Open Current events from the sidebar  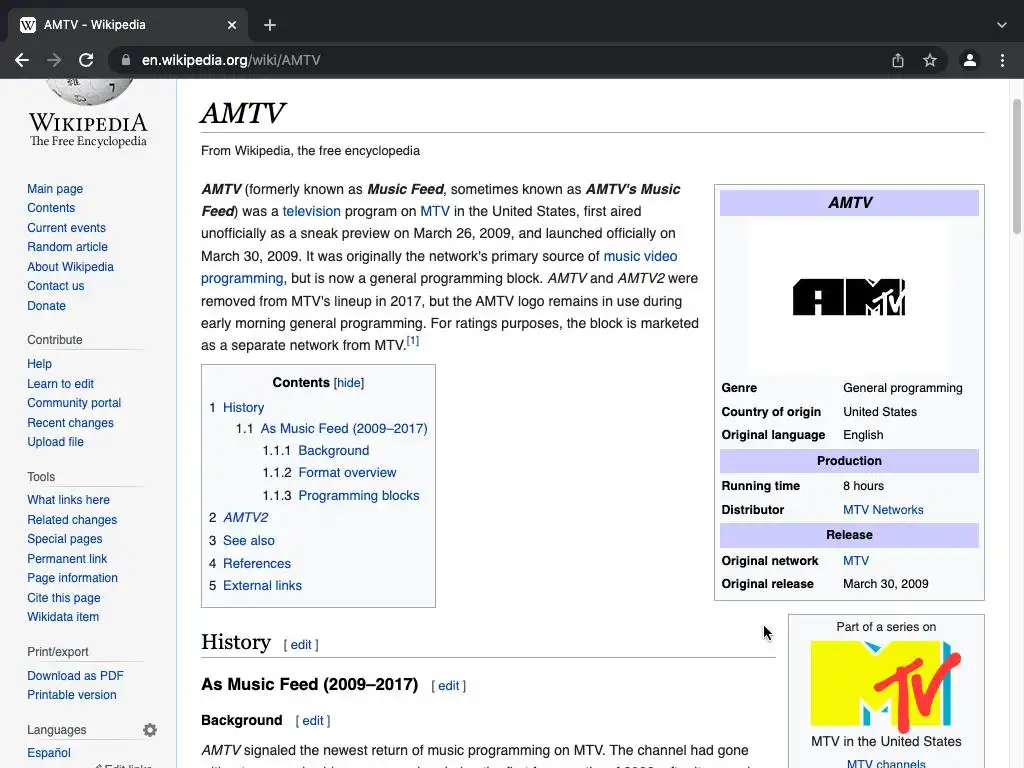(x=66, y=227)
